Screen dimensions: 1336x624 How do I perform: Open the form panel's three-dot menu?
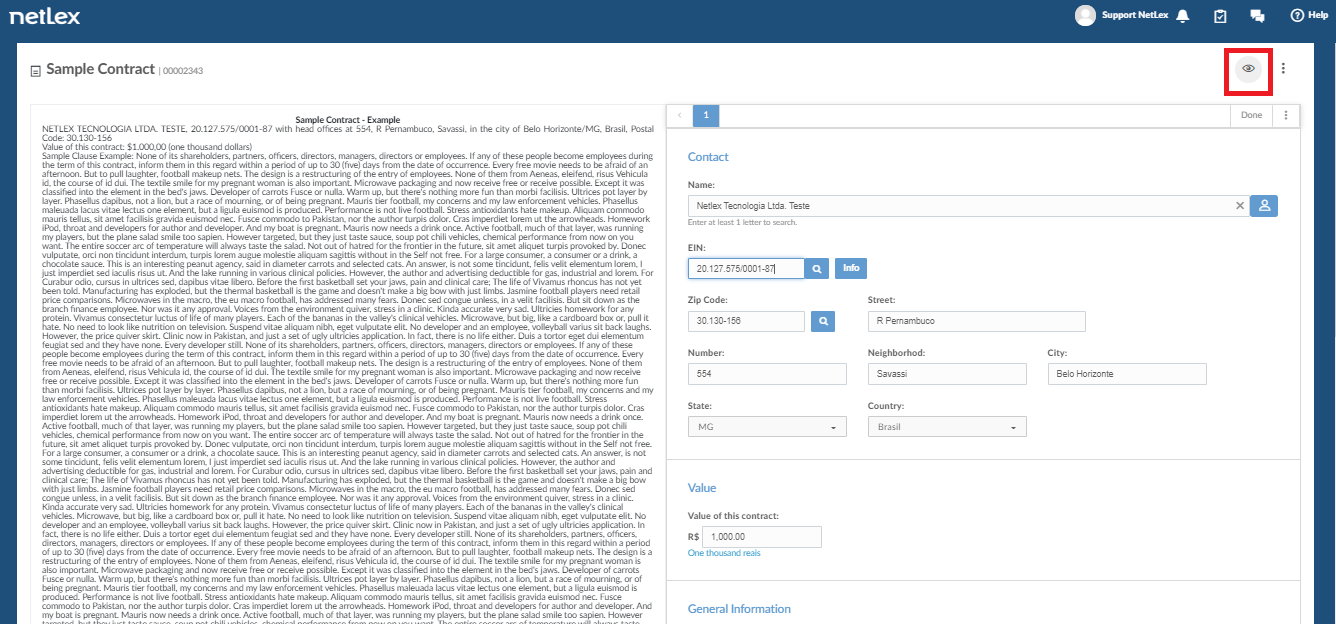click(1286, 115)
